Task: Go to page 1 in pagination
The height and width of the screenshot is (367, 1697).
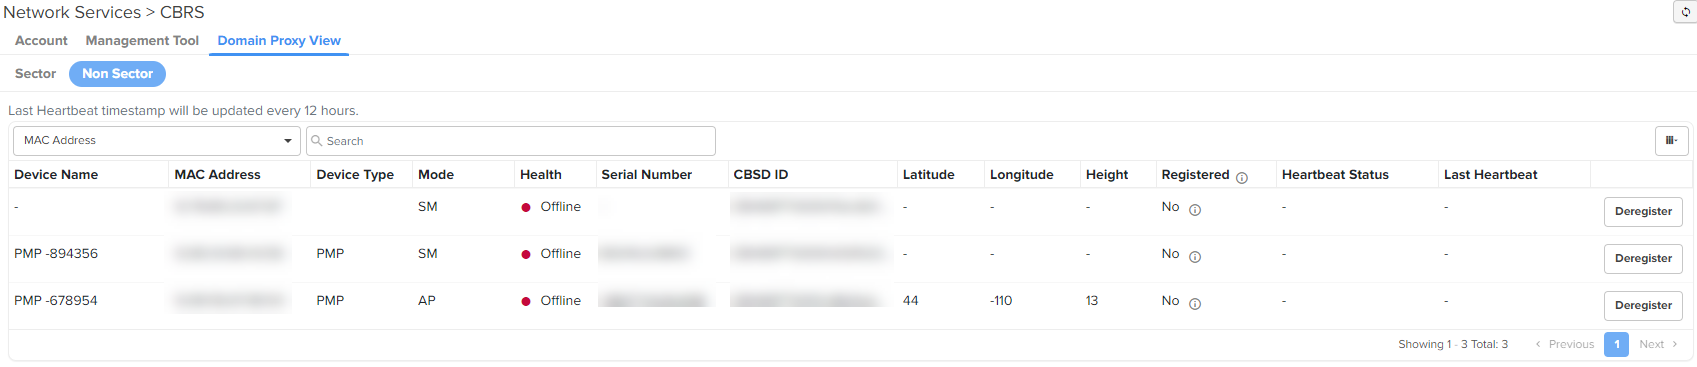Action: [1616, 344]
